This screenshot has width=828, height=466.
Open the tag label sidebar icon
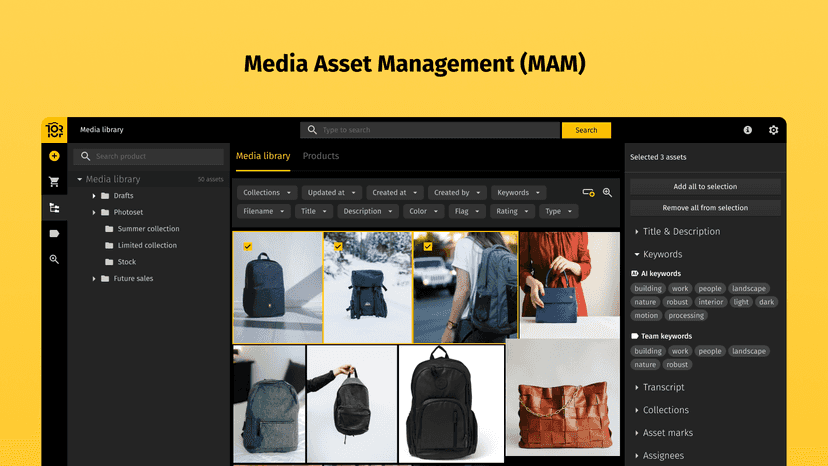pyautogui.click(x=54, y=234)
